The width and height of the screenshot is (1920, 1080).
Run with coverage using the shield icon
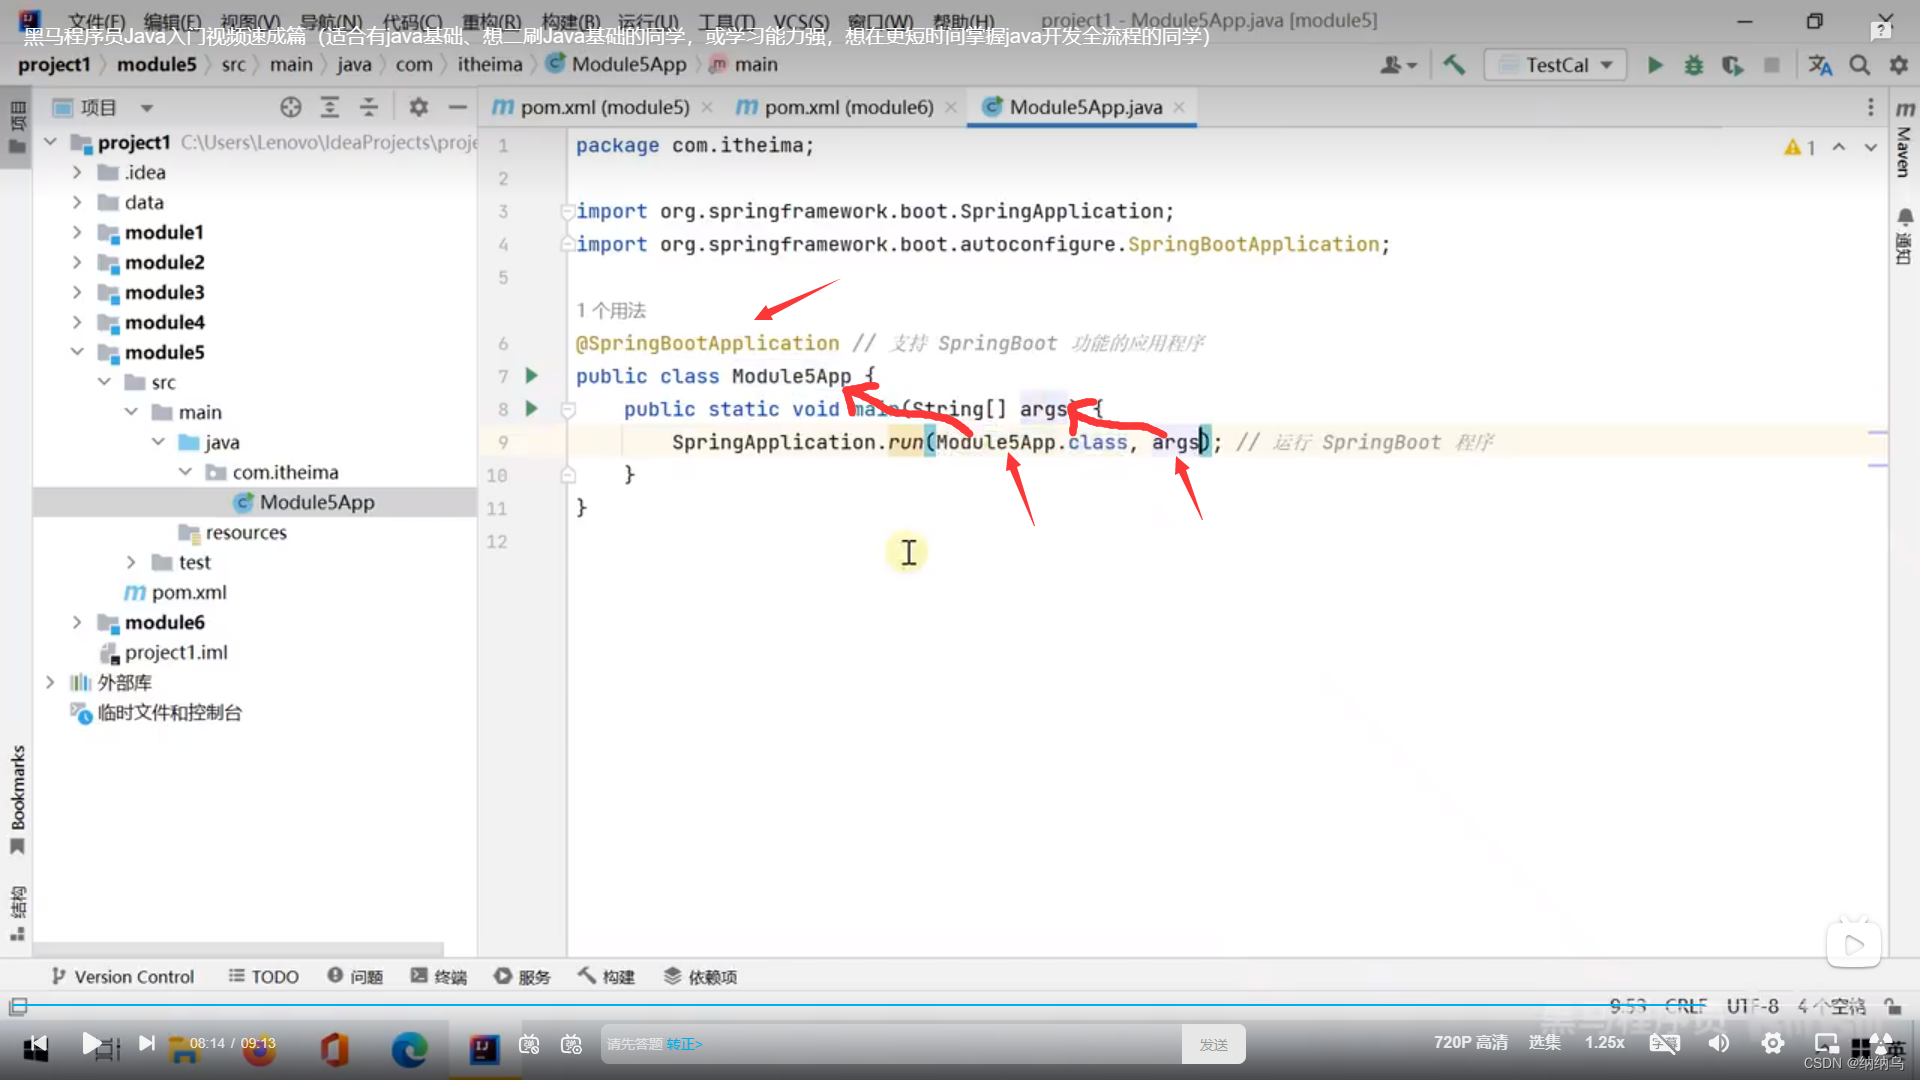coord(1732,65)
